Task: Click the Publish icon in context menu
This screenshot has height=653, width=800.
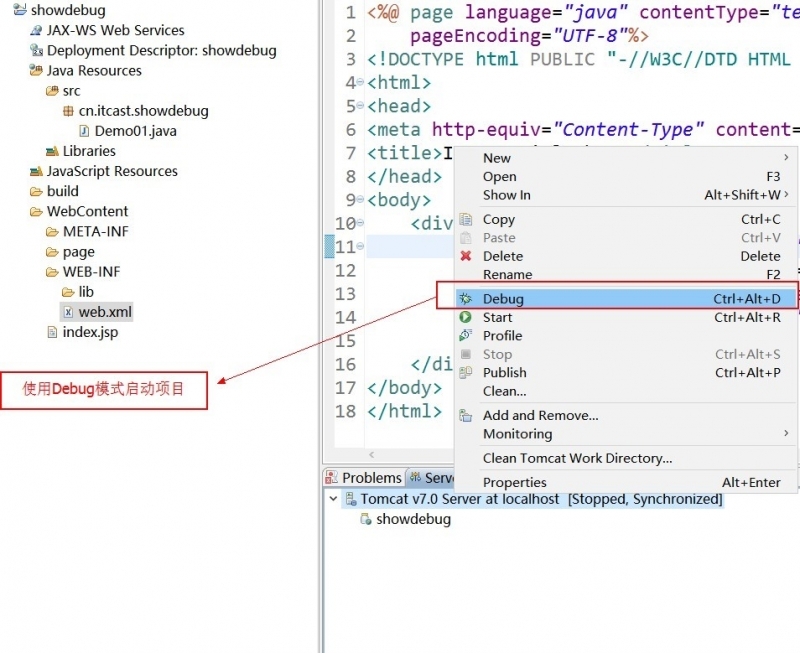Action: pos(465,372)
